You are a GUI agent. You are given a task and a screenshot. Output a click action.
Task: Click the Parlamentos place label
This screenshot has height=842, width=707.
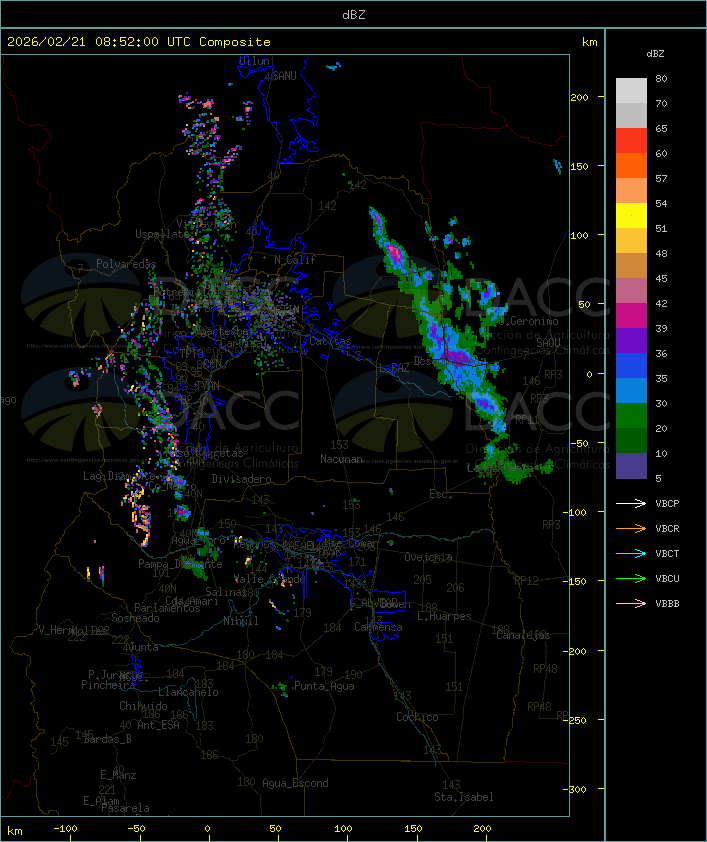pos(167,608)
